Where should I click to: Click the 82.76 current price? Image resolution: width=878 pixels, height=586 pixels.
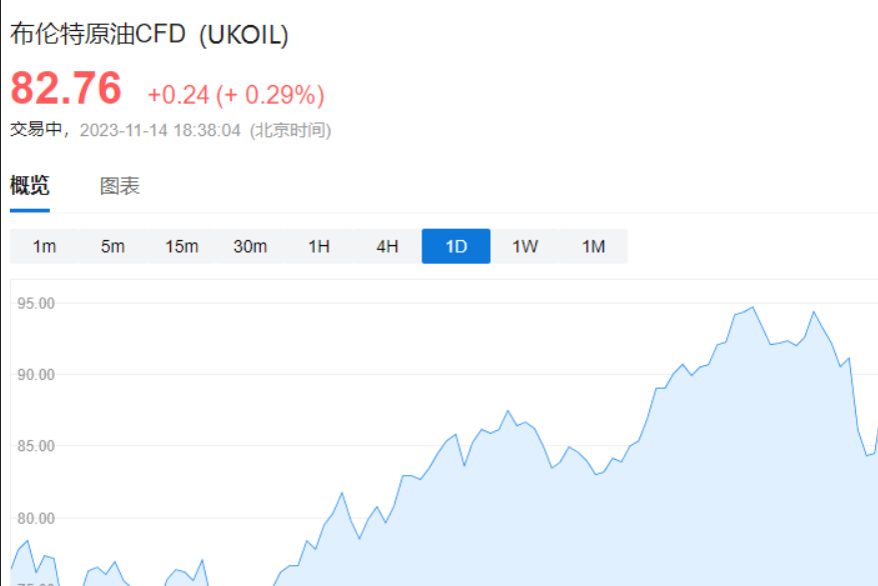tap(66, 88)
